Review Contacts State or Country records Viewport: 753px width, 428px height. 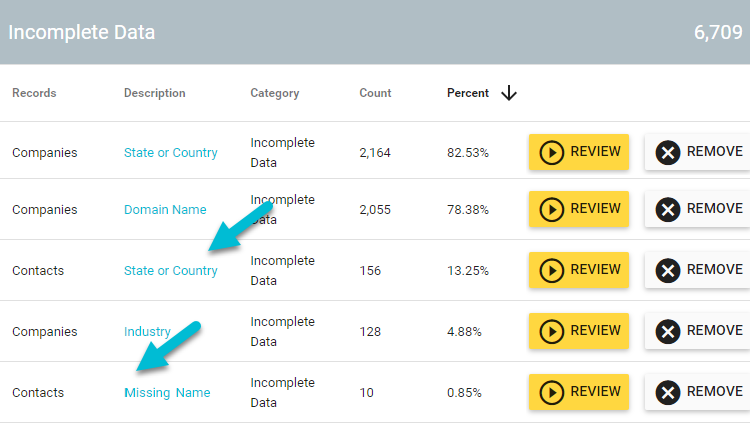click(x=579, y=270)
